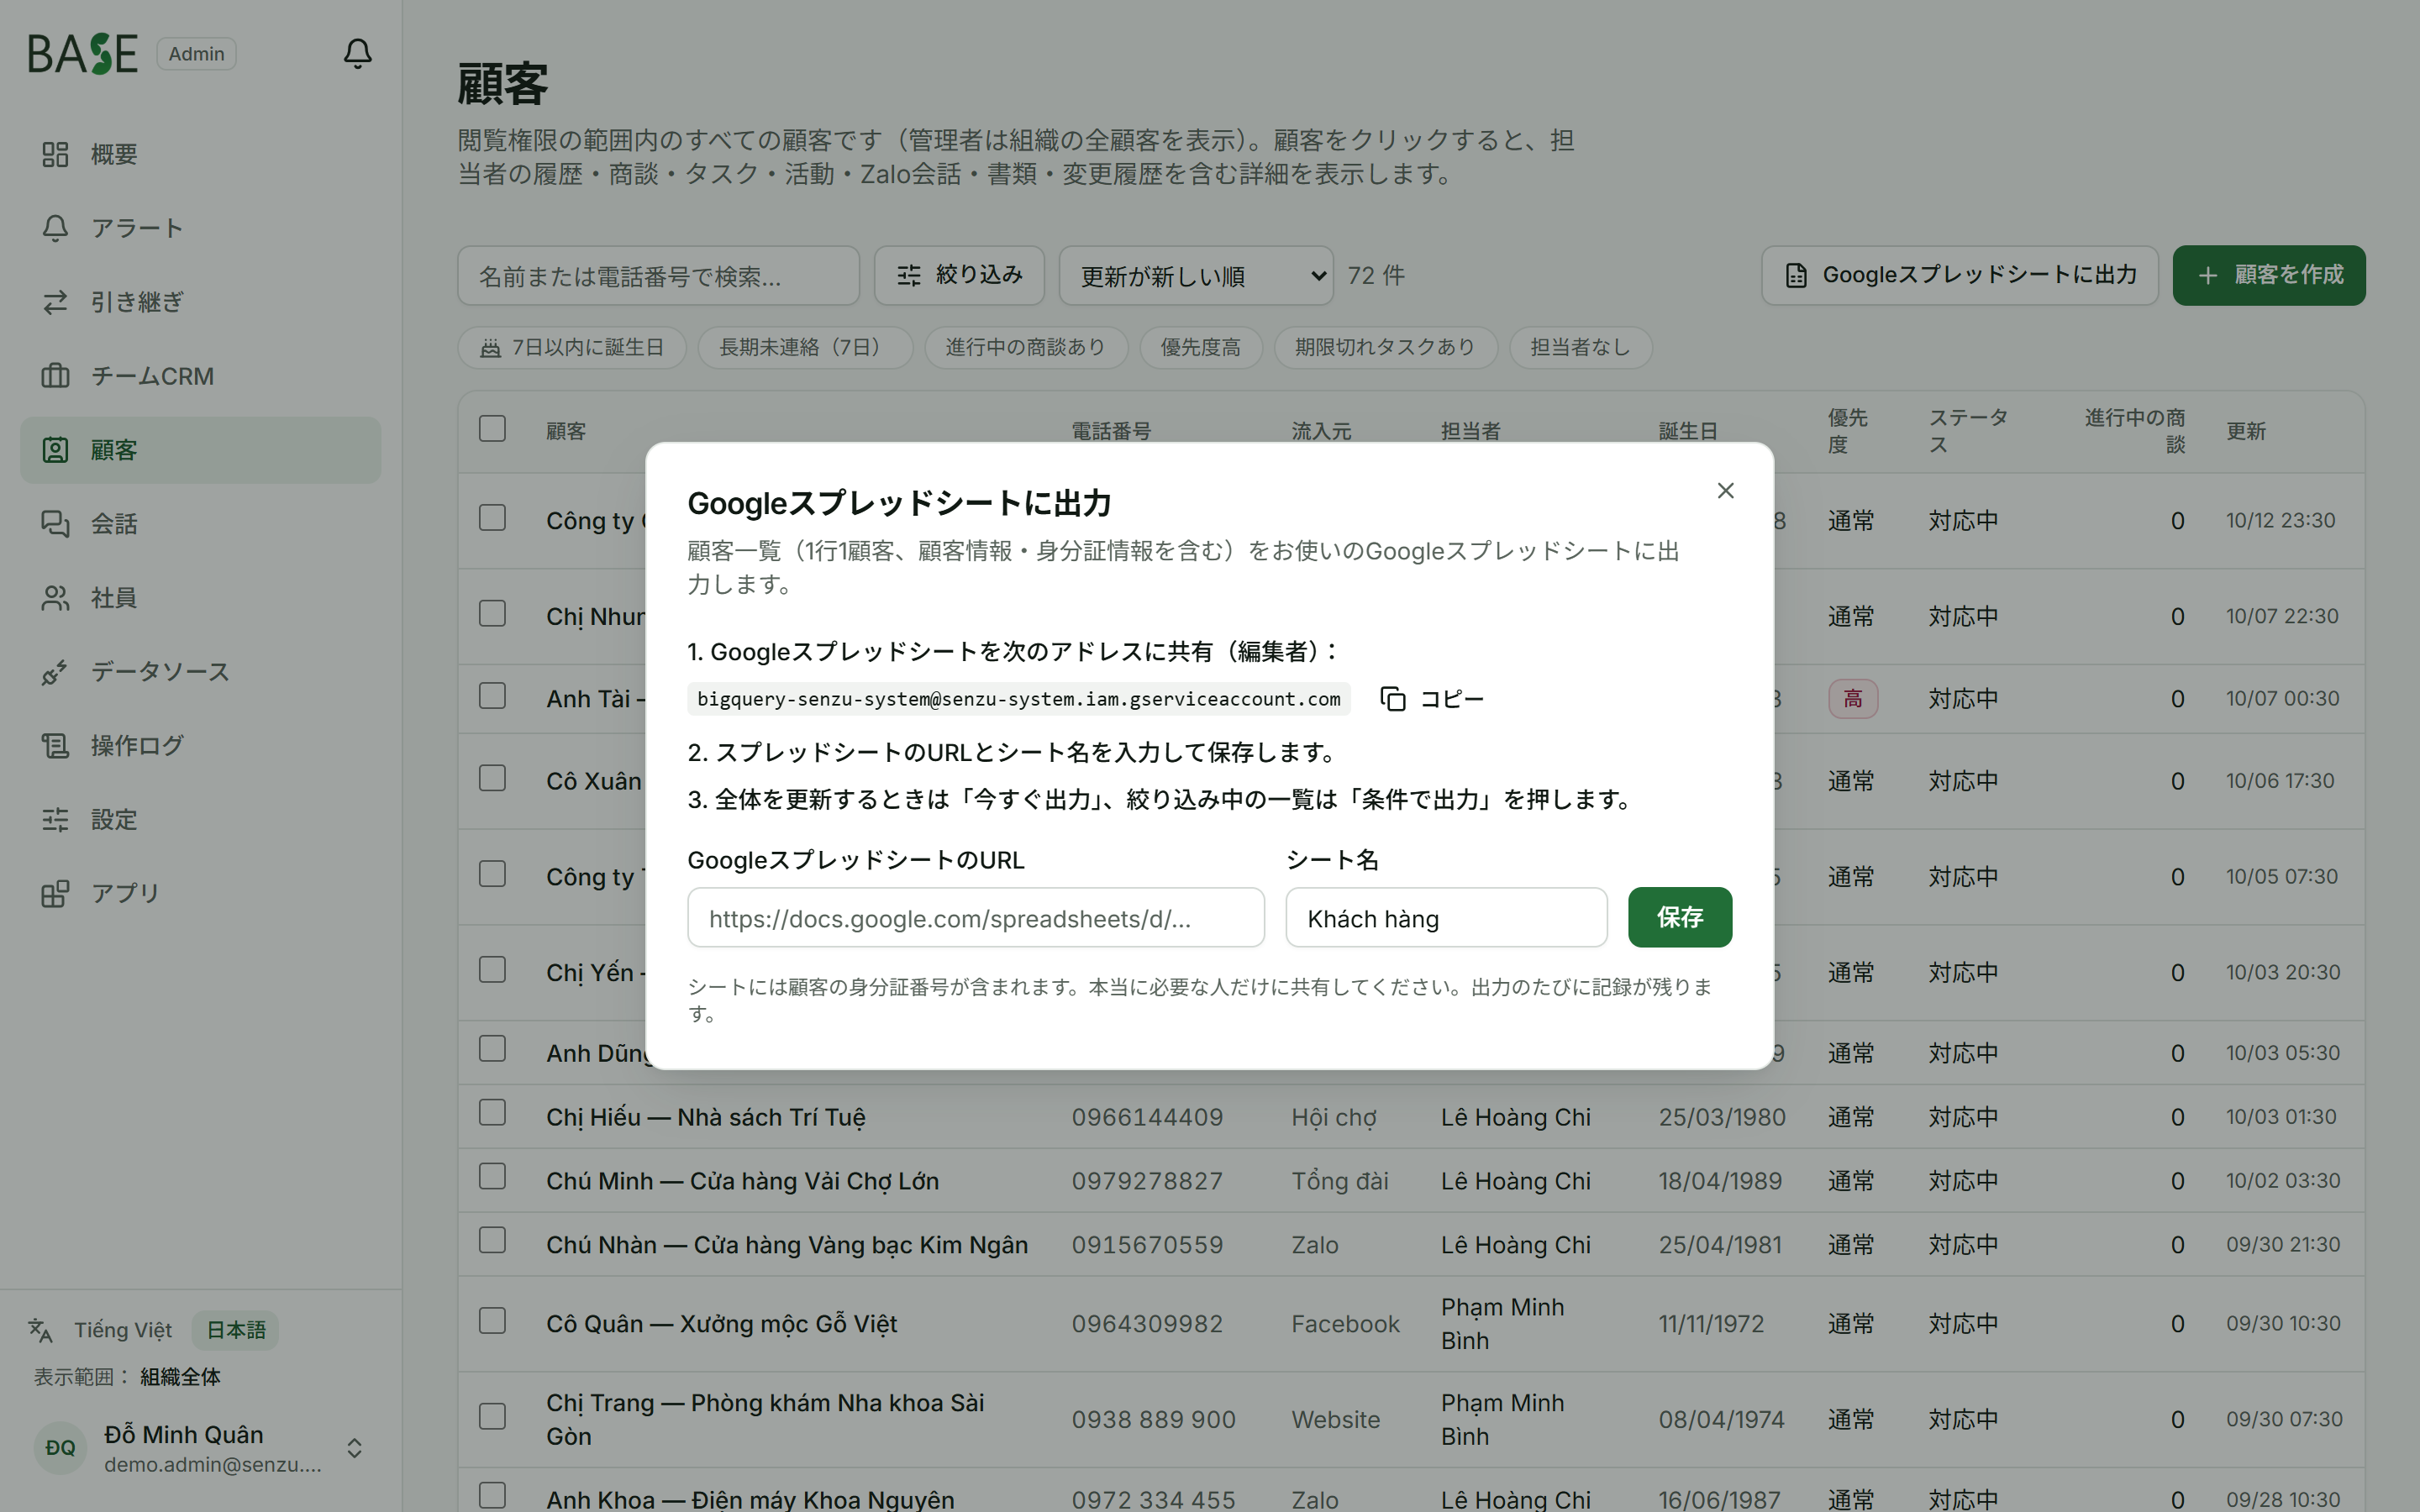Screen dimensions: 2420x1512
Task: Toggle the 進行中の商談あり filter chip
Action: (1026, 347)
